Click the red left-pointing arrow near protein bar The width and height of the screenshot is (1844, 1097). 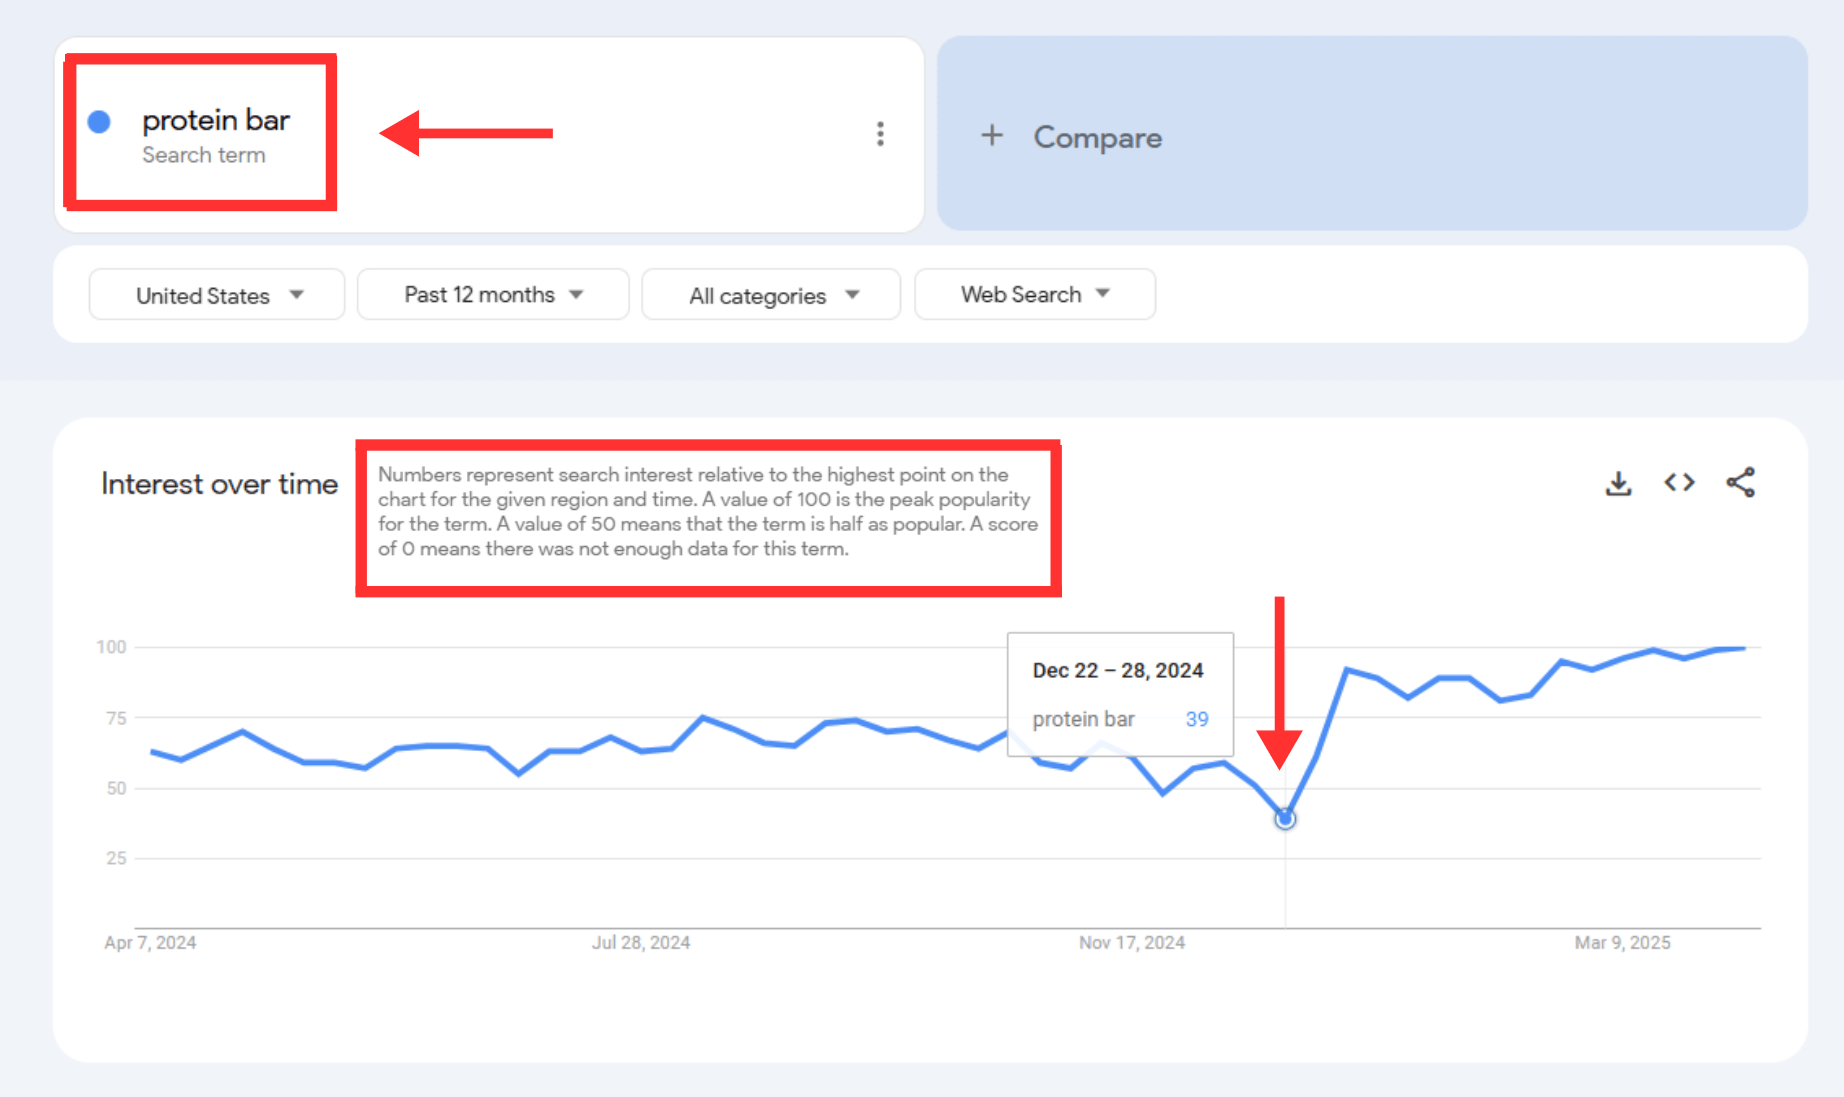coord(465,133)
